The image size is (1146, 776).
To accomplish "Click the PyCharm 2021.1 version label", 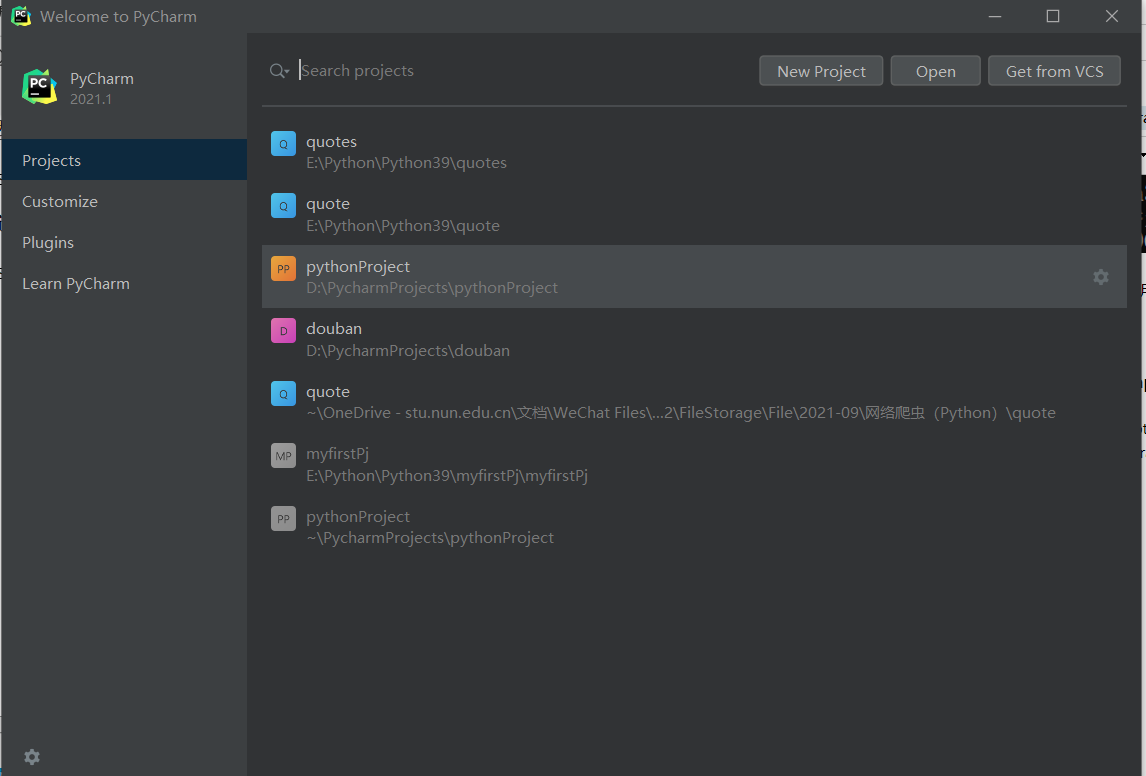I will coord(91,99).
